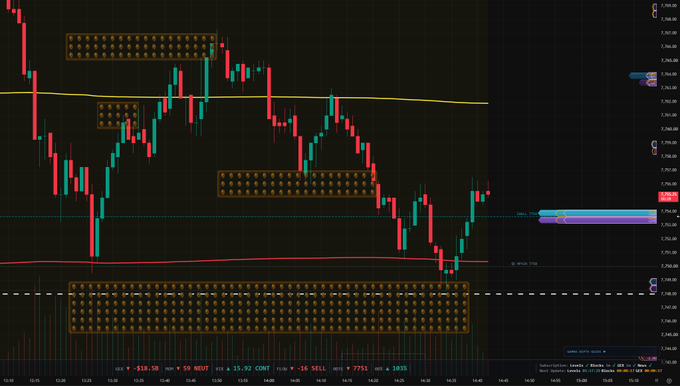Click the 103% readout in status bar
Screen dimensions: 680x386
[391, 369]
